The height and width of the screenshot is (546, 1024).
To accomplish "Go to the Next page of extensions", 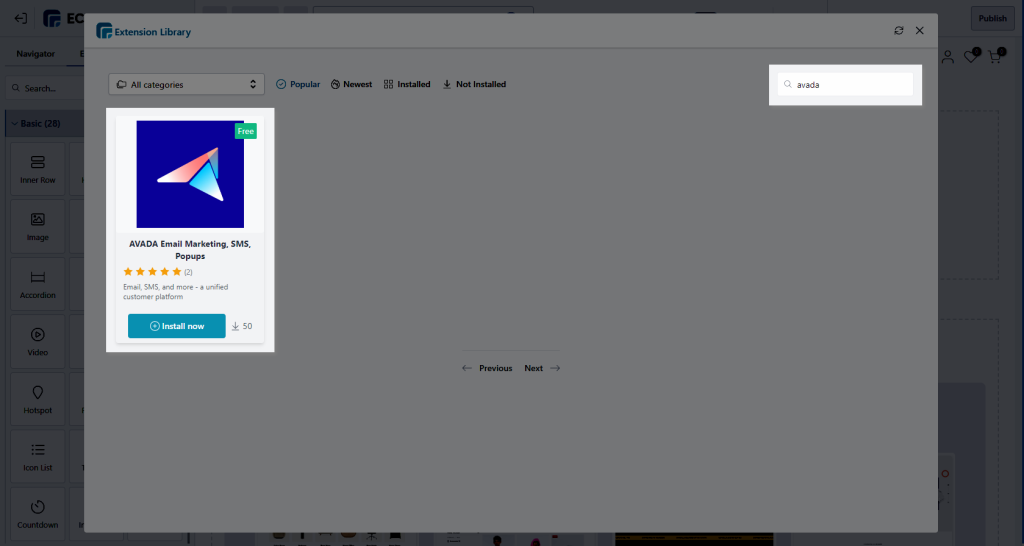I will (x=542, y=368).
